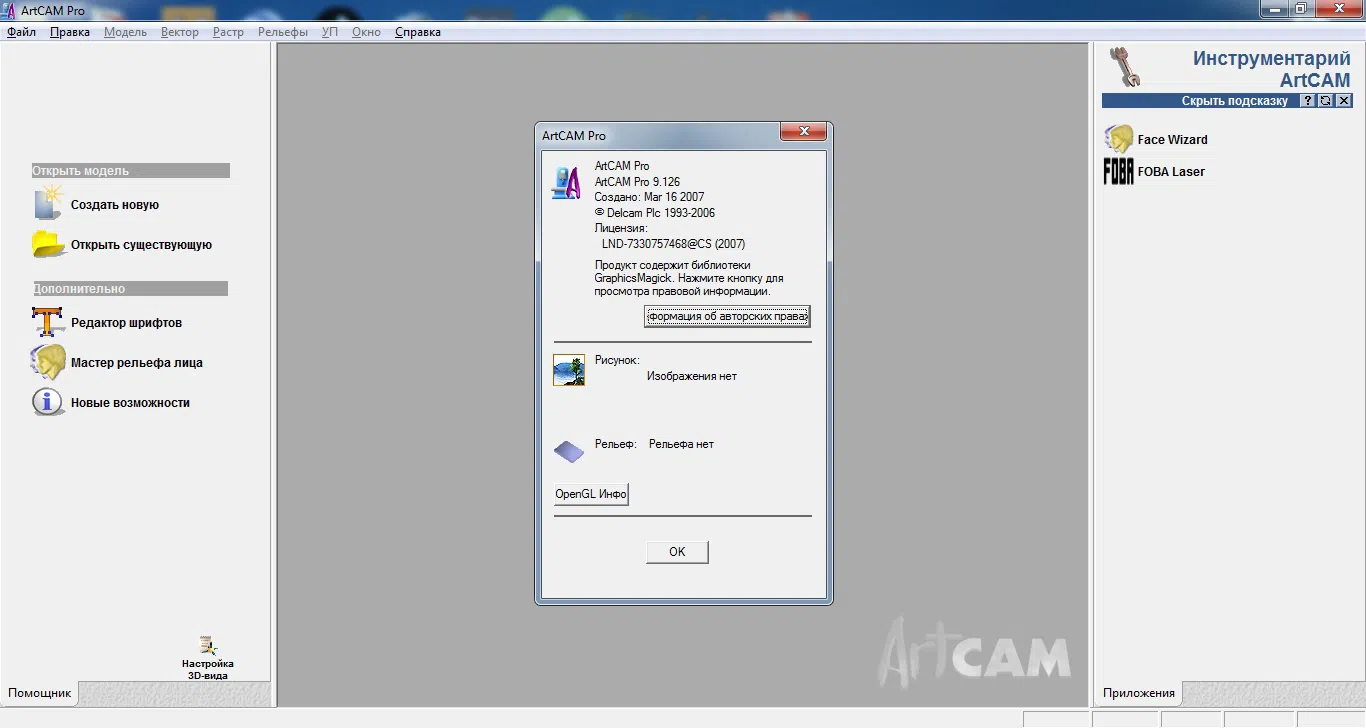
Task: Click the Открыть существующую link
Action: point(141,245)
